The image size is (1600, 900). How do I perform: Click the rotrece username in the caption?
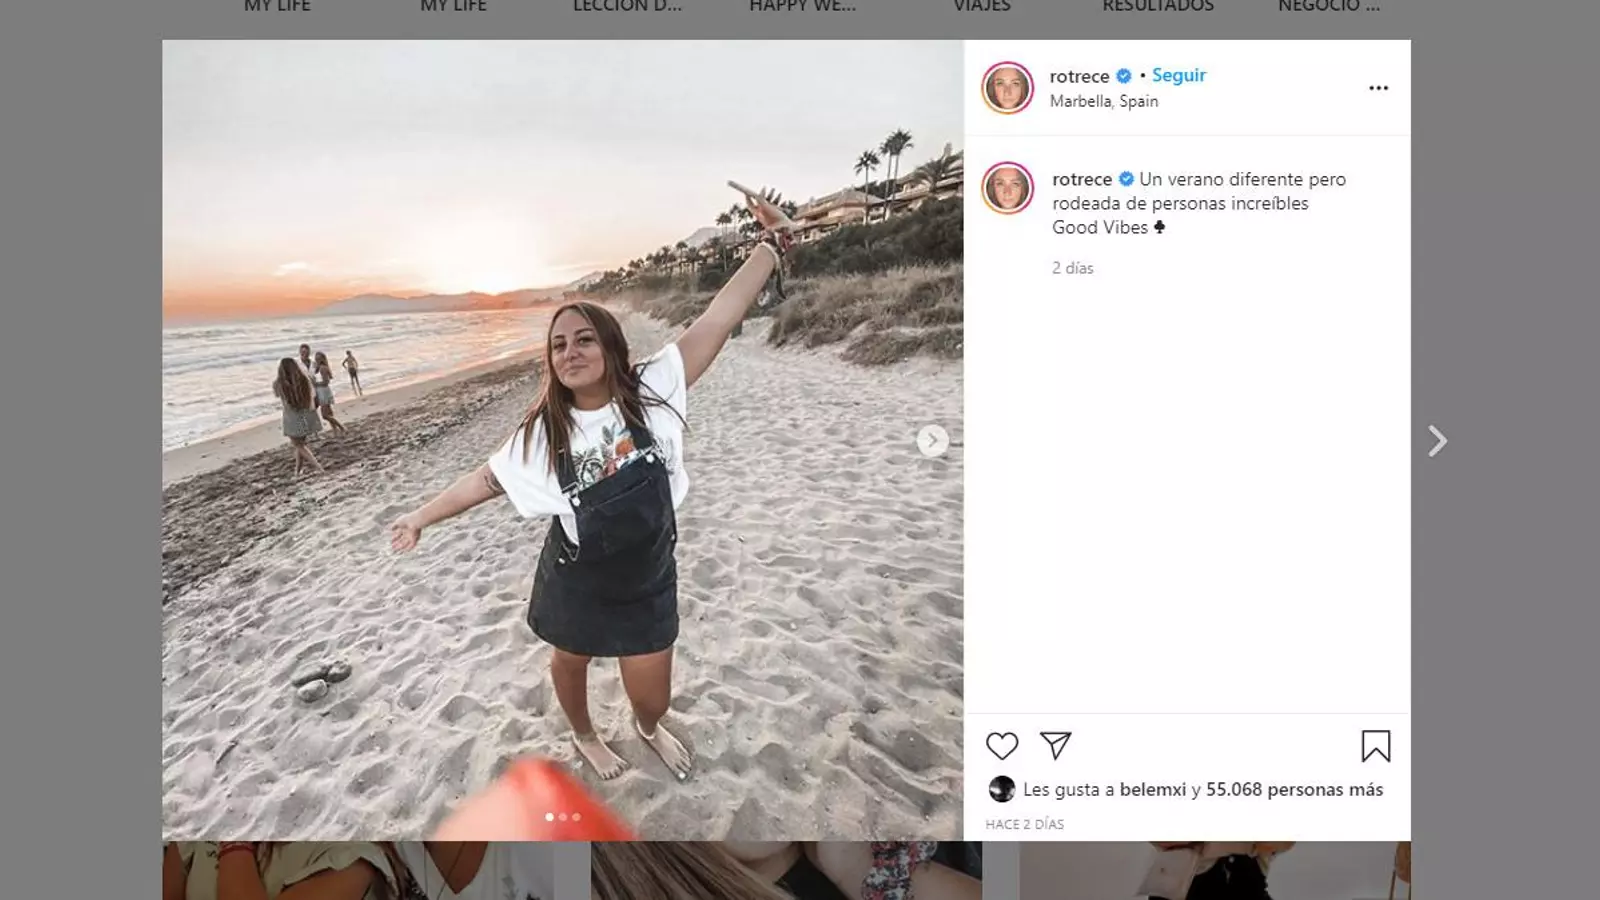(1081, 179)
